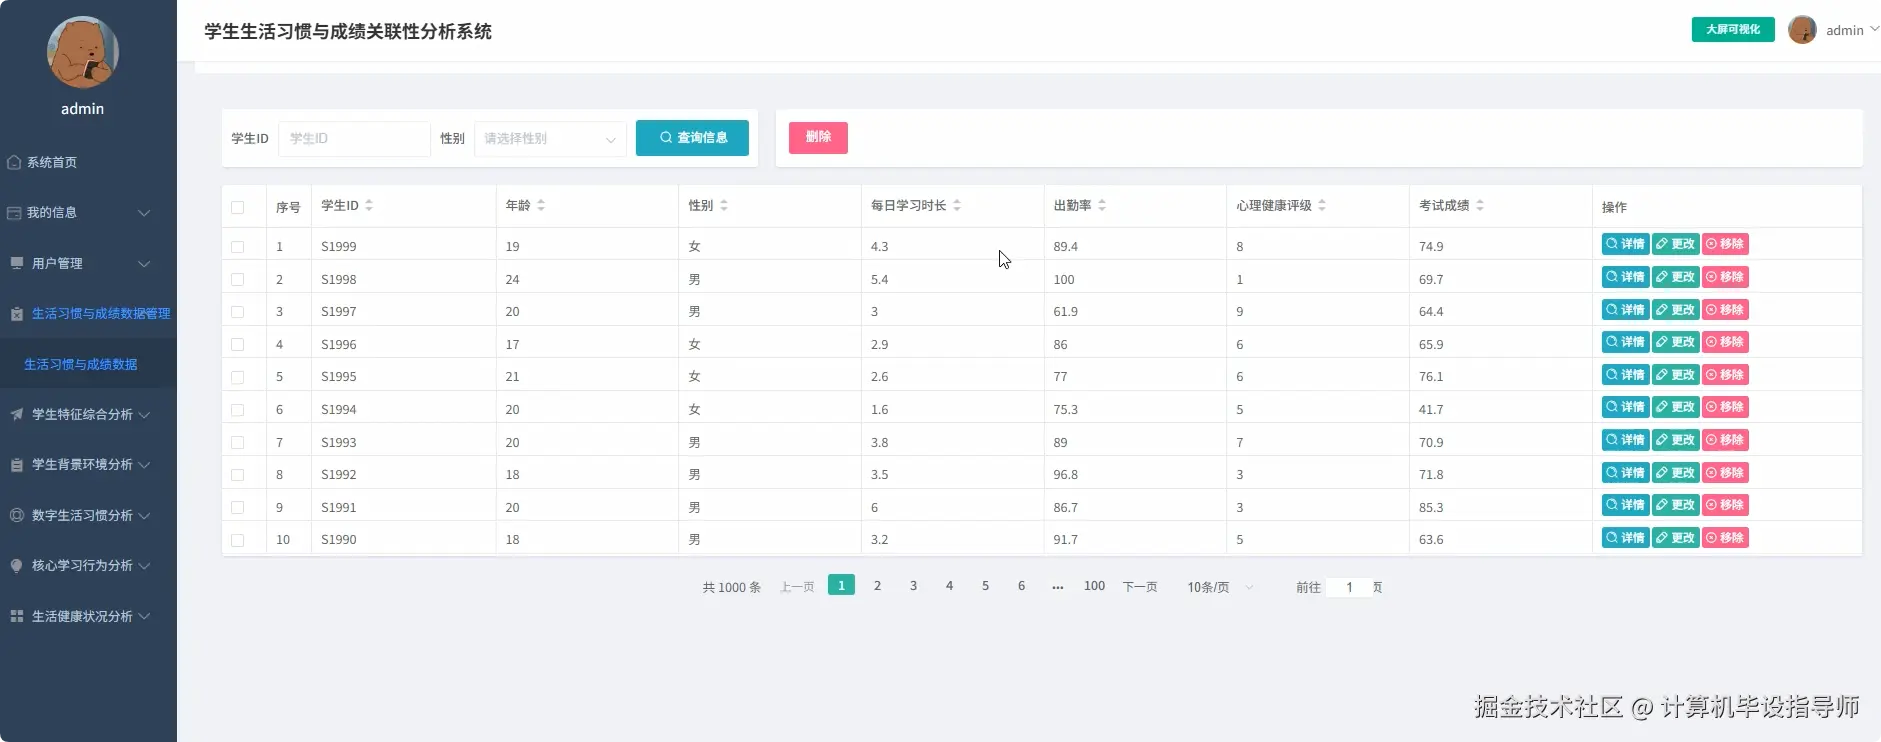View 详情 for student S1993
The height and width of the screenshot is (742, 1881).
coord(1625,440)
